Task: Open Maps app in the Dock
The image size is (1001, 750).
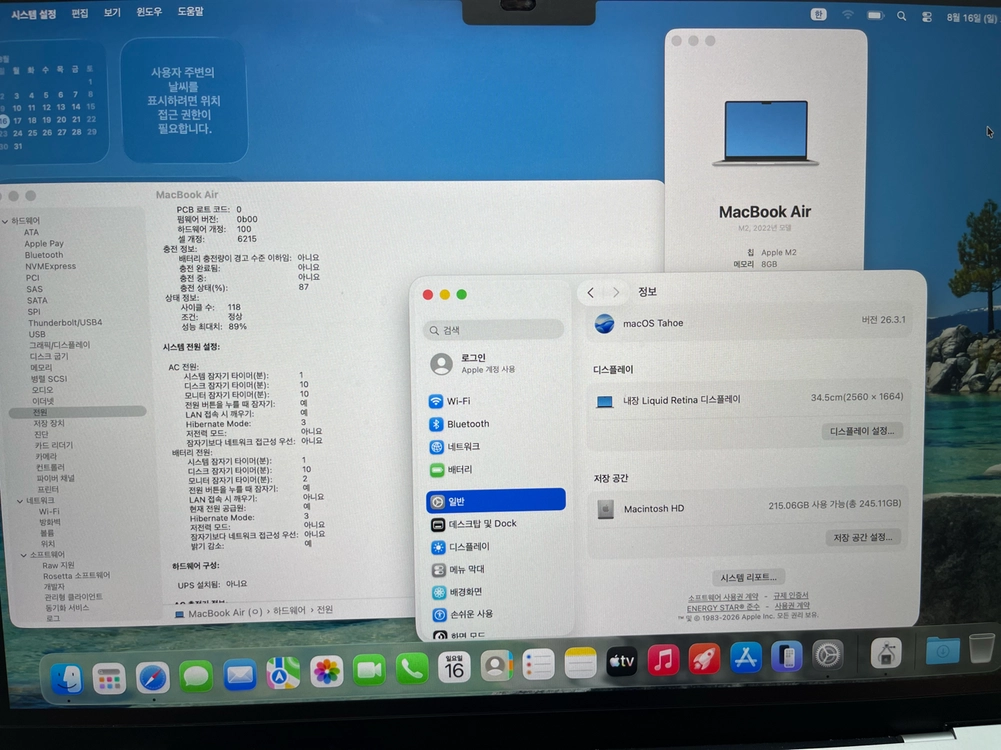Action: 283,673
